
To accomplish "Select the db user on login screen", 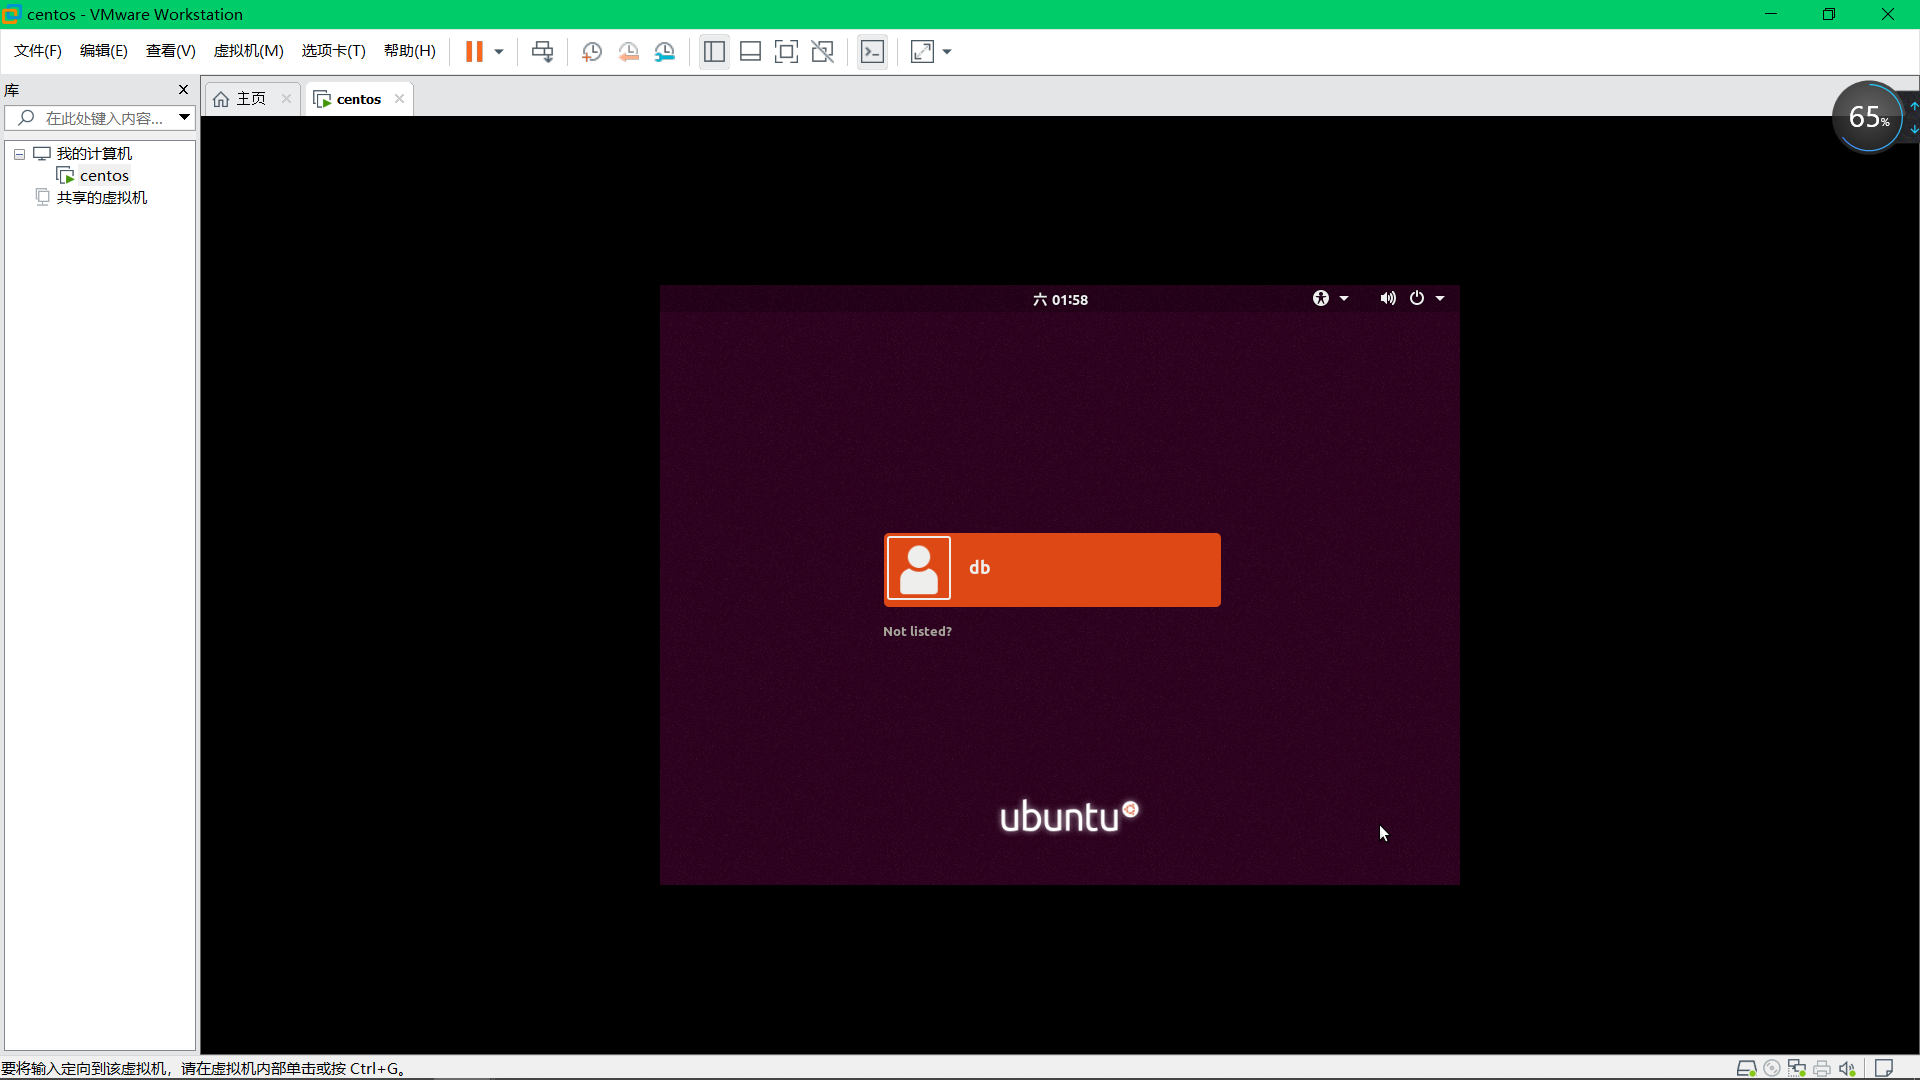I will pos(1052,570).
